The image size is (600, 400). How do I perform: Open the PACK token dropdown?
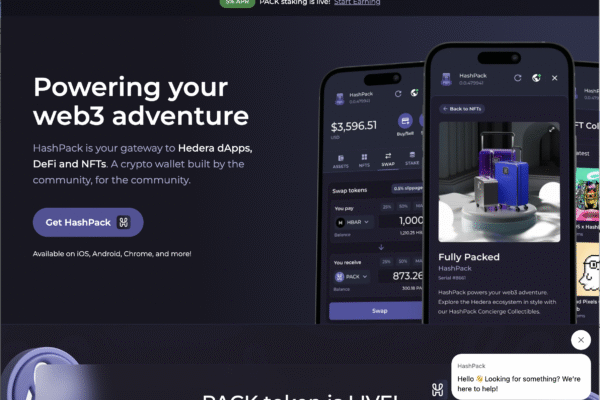click(352, 276)
